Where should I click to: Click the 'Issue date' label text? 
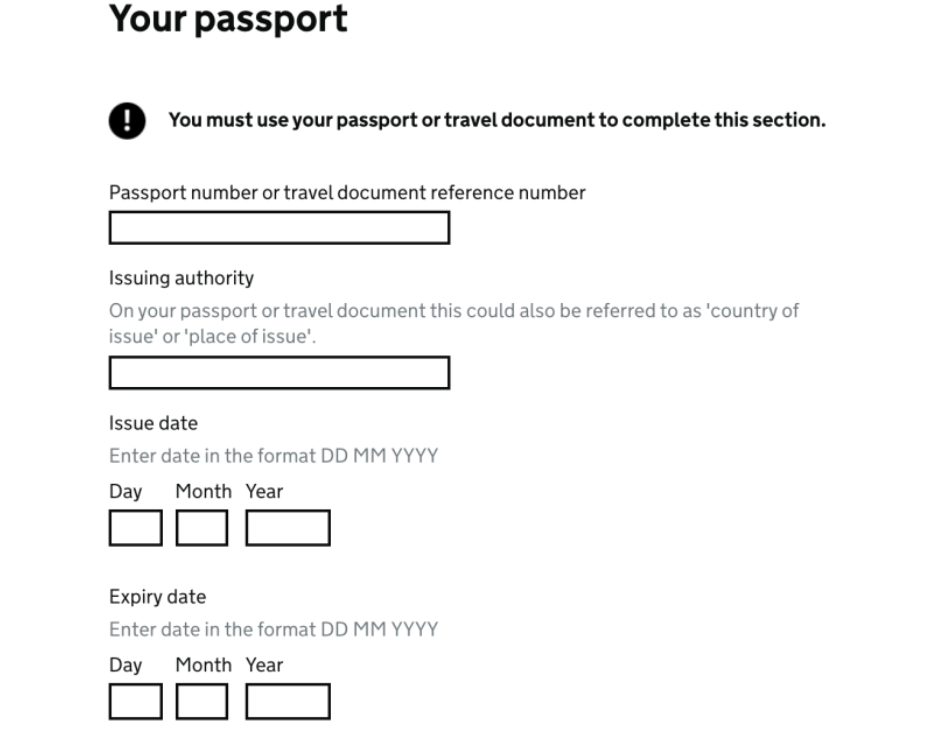pyautogui.click(x=153, y=423)
